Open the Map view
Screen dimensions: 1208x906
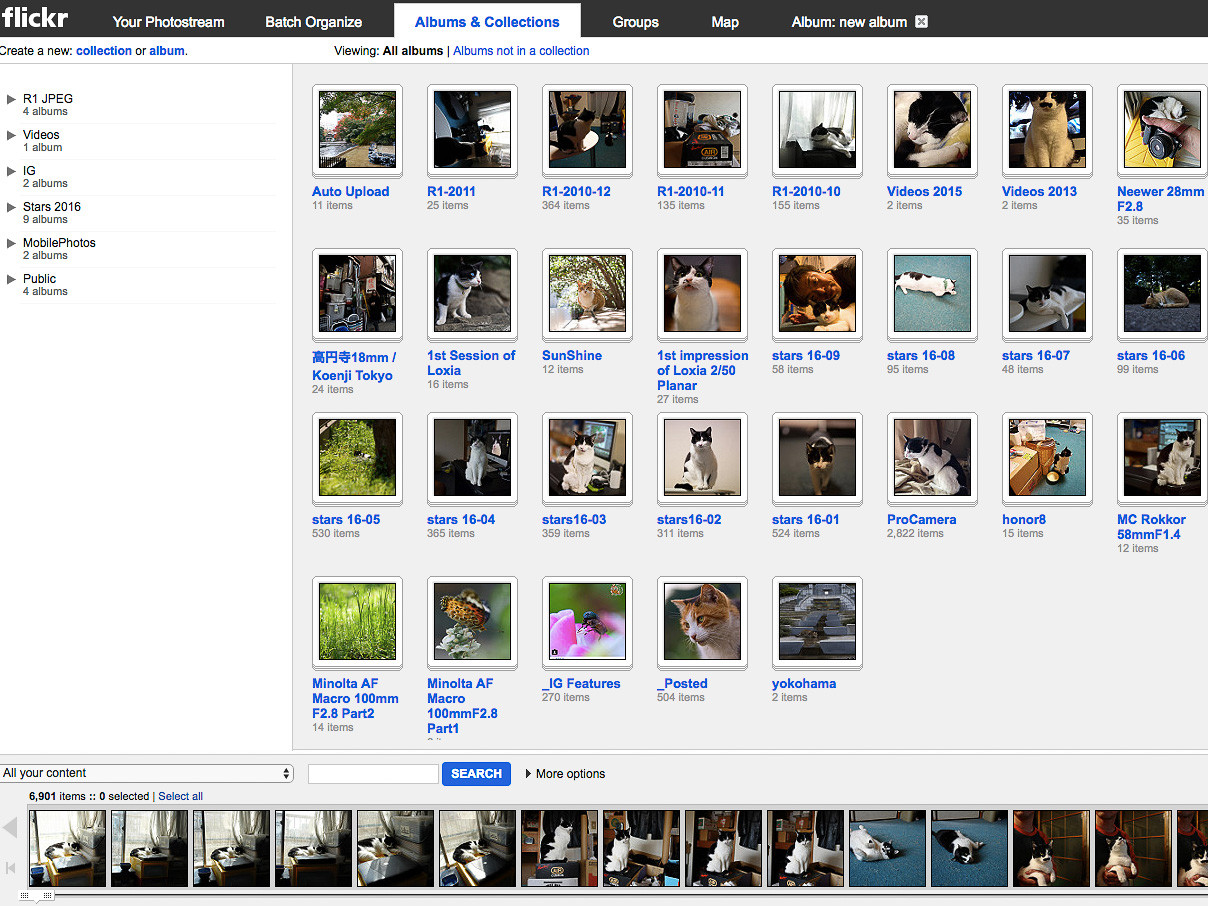pos(724,21)
